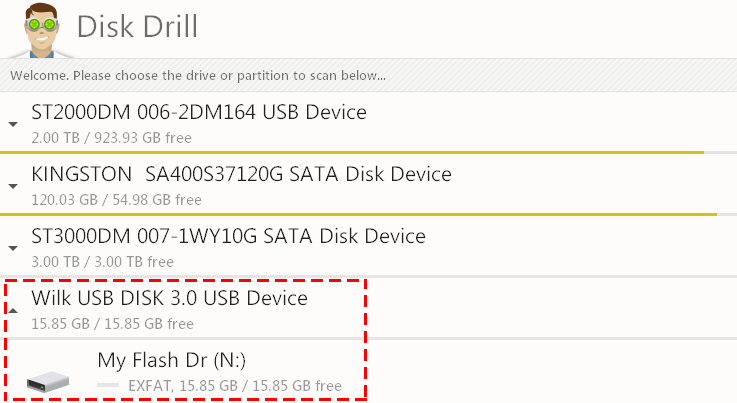
Task: Click the 2.00 TB / 923.93 GB free text
Action: click(111, 138)
